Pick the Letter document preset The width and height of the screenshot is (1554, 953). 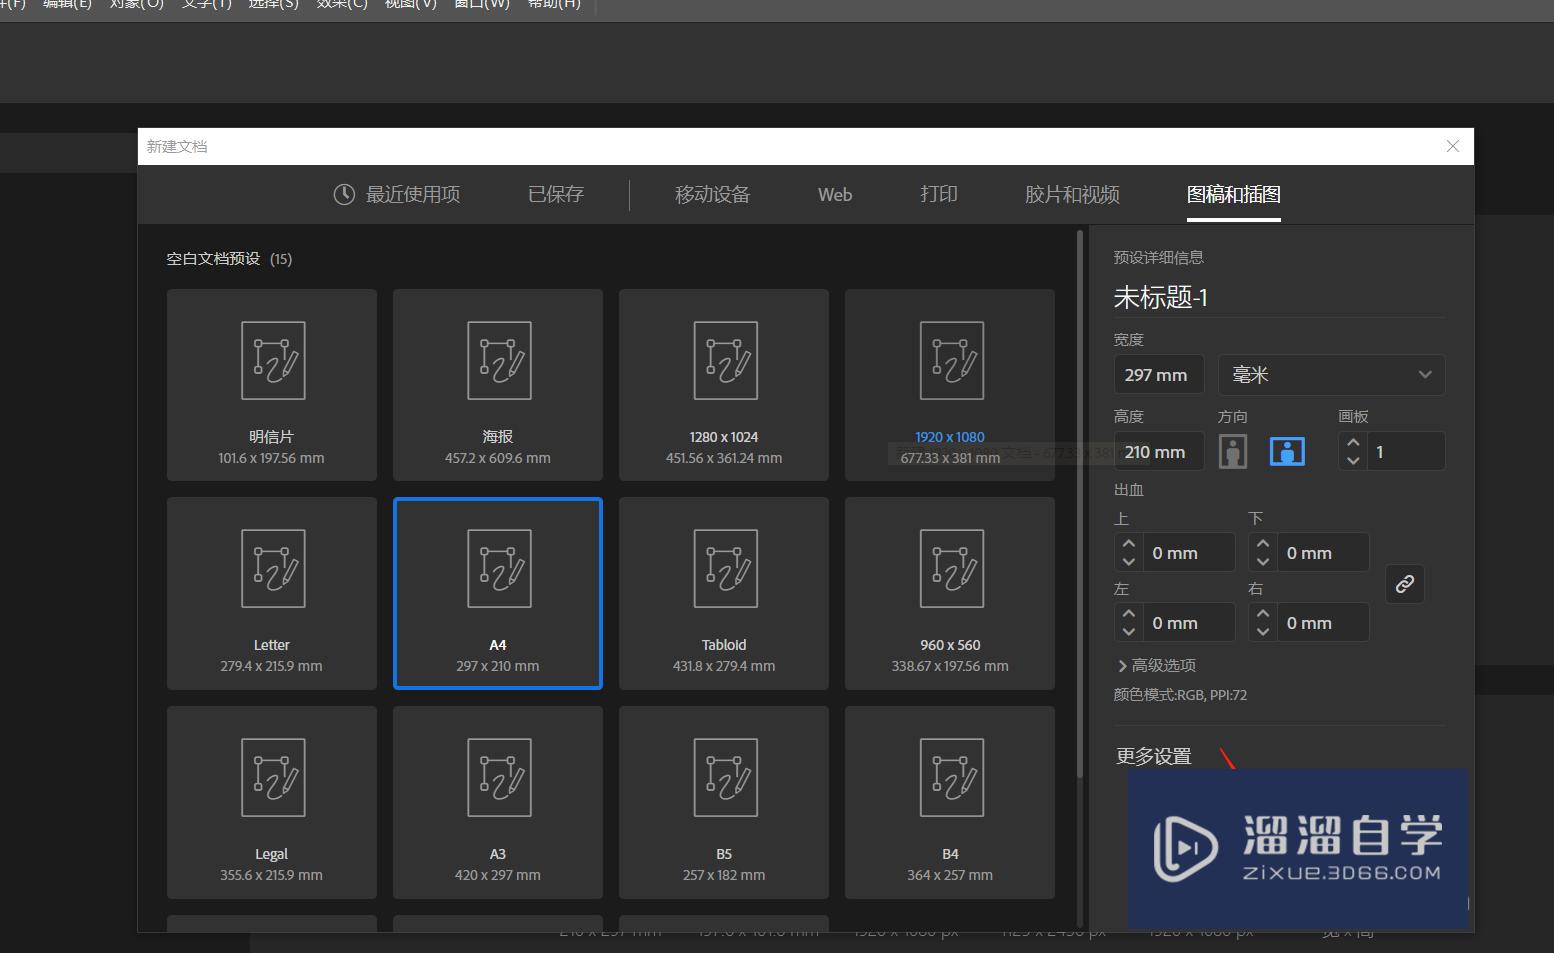coord(272,593)
